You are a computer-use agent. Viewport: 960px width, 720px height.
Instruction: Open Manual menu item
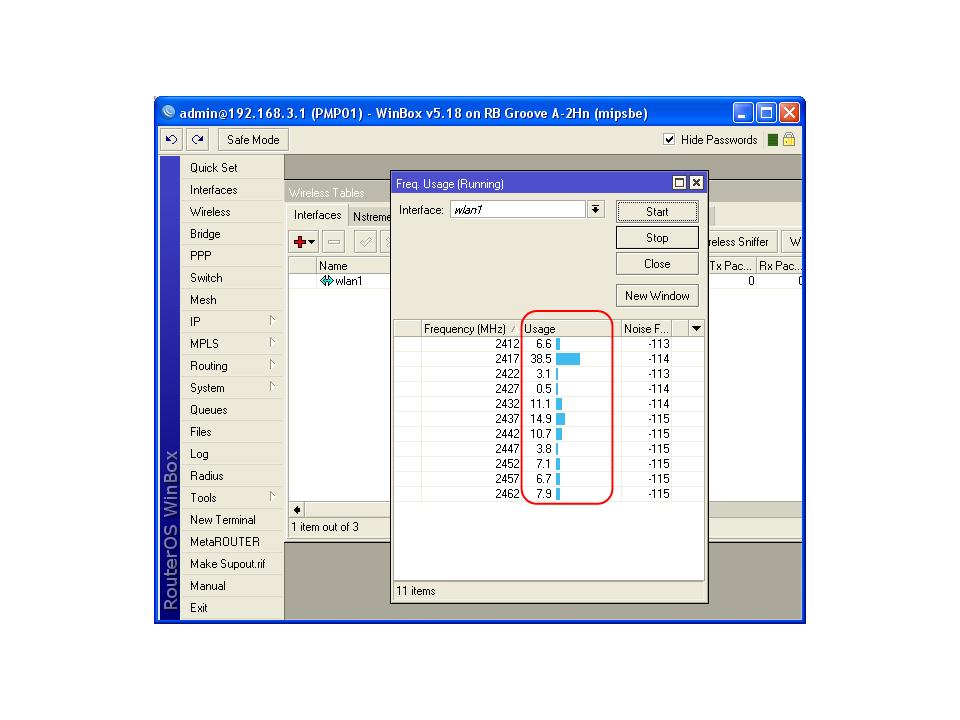point(231,586)
